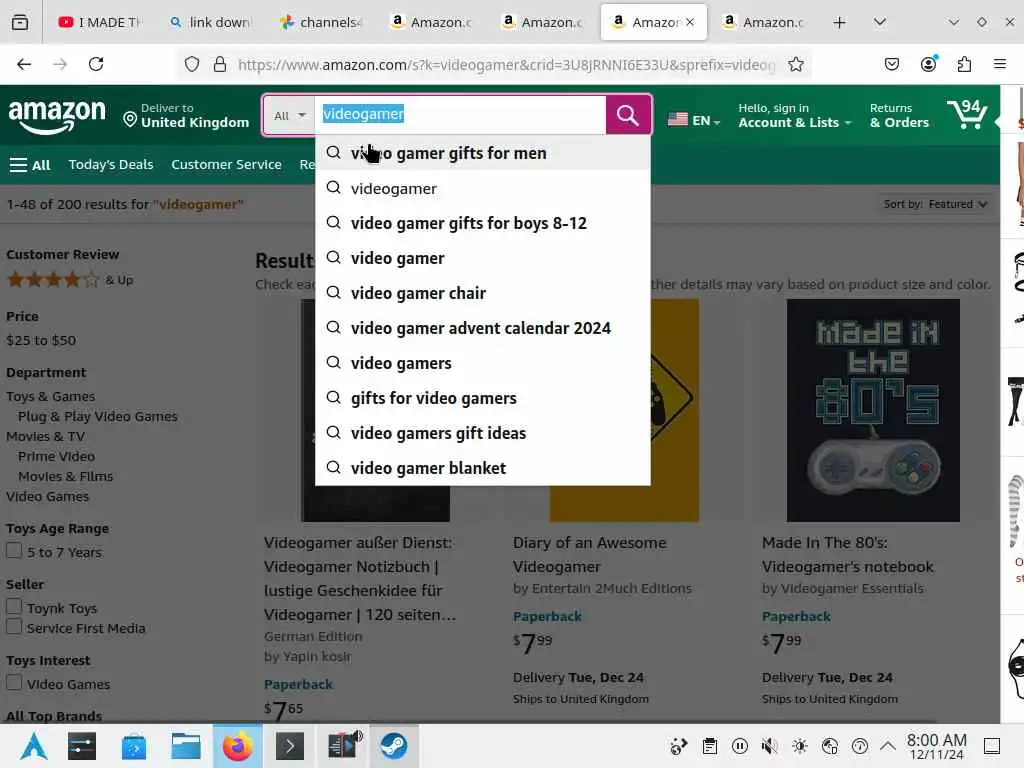The height and width of the screenshot is (768, 1024).
Task: Open Customer Service link
Action: (x=226, y=165)
